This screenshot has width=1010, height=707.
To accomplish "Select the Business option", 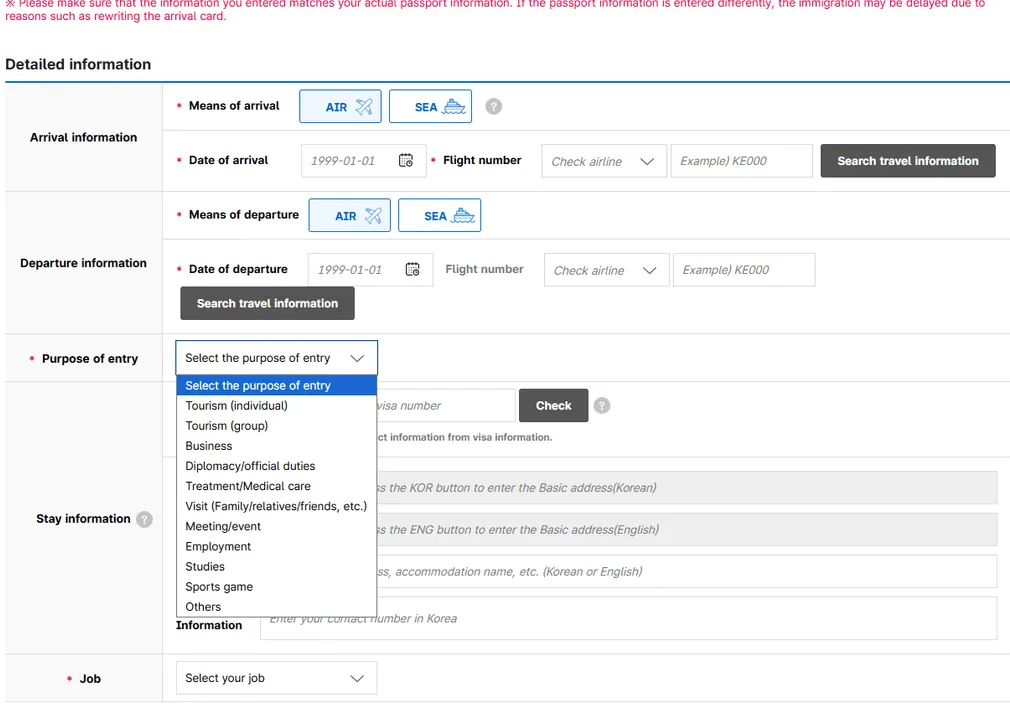I will (276, 446).
